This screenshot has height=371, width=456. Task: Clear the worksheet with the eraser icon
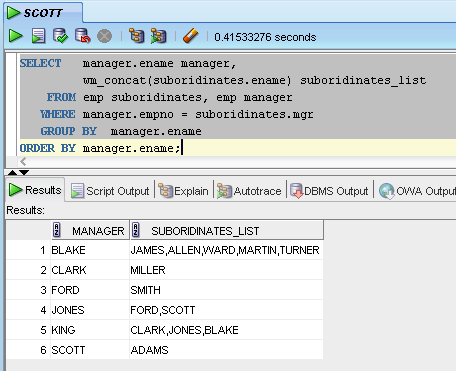pyautogui.click(x=191, y=36)
